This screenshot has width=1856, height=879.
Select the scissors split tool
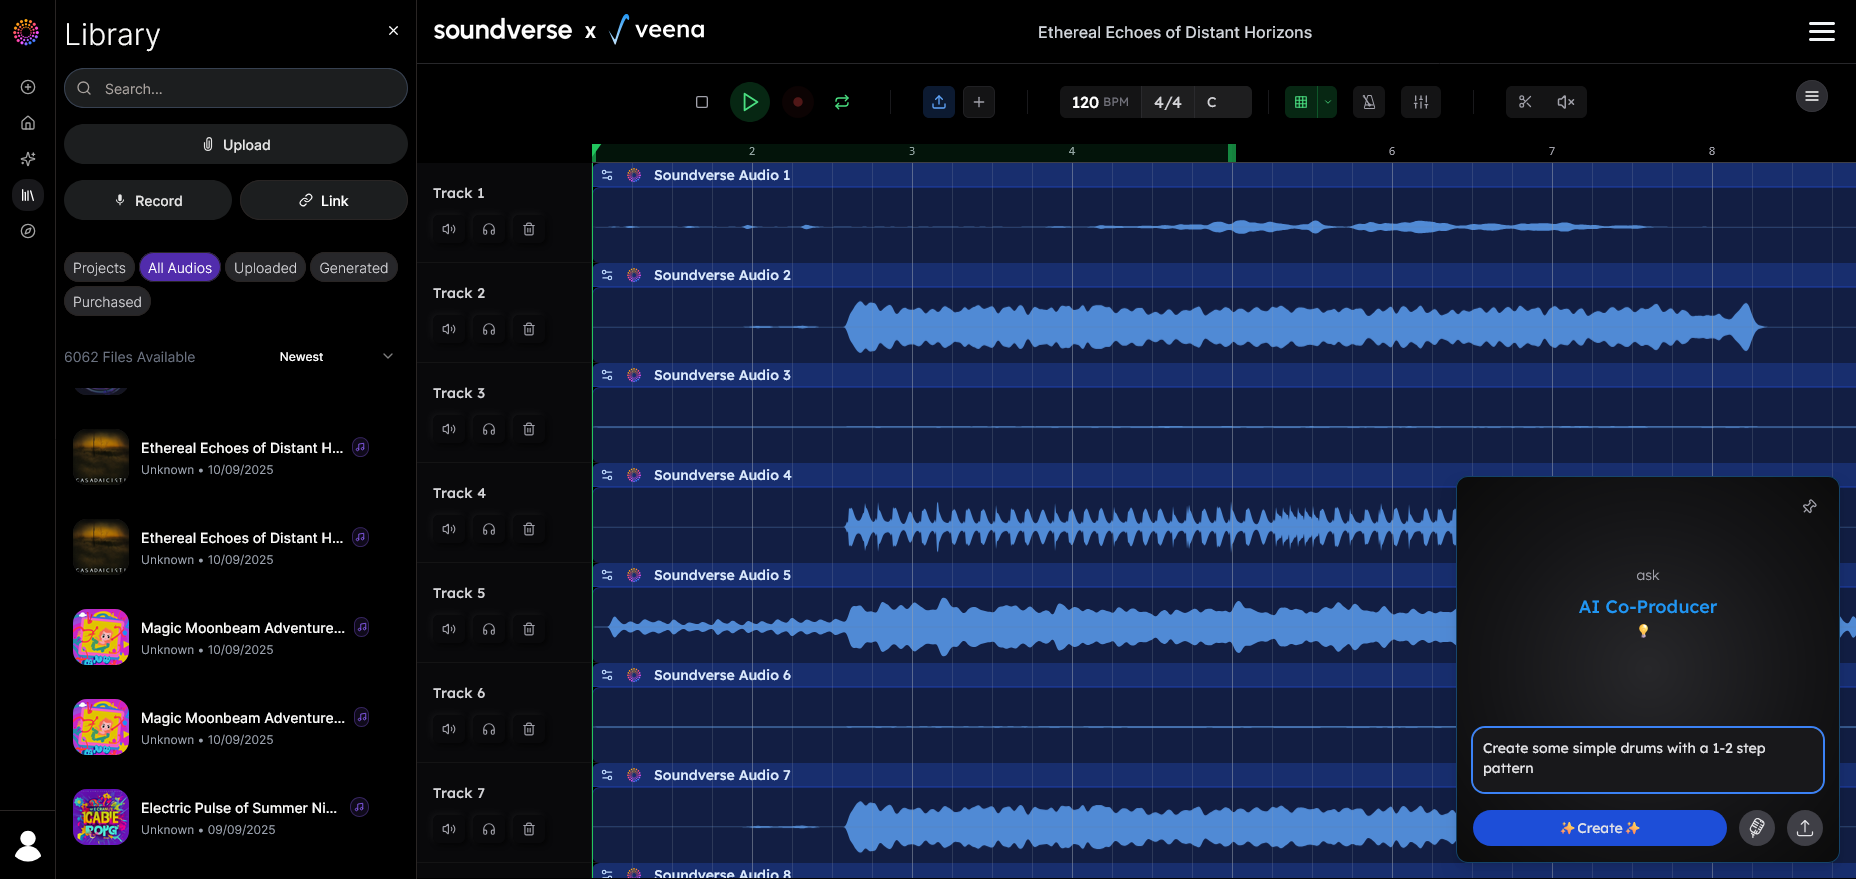coord(1525,102)
